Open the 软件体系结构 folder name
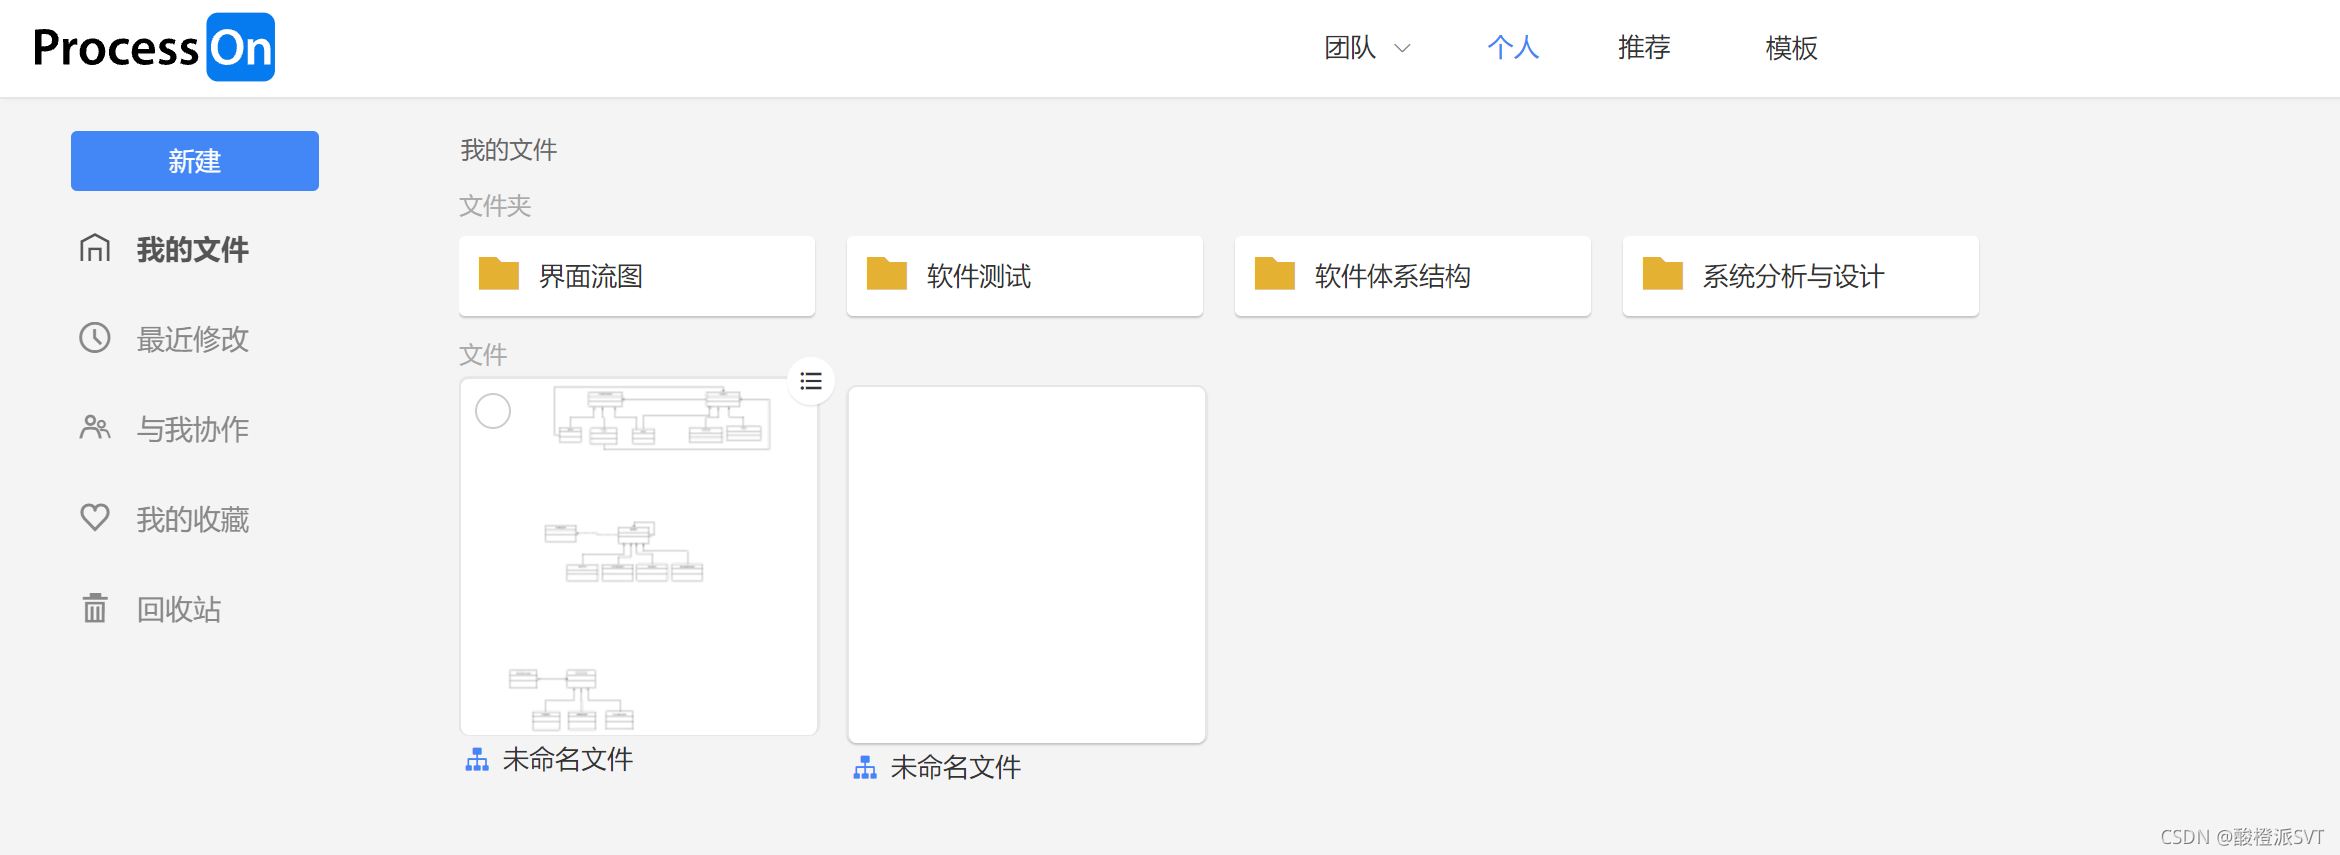Screen dimensions: 2340x855 pyautogui.click(x=1393, y=276)
